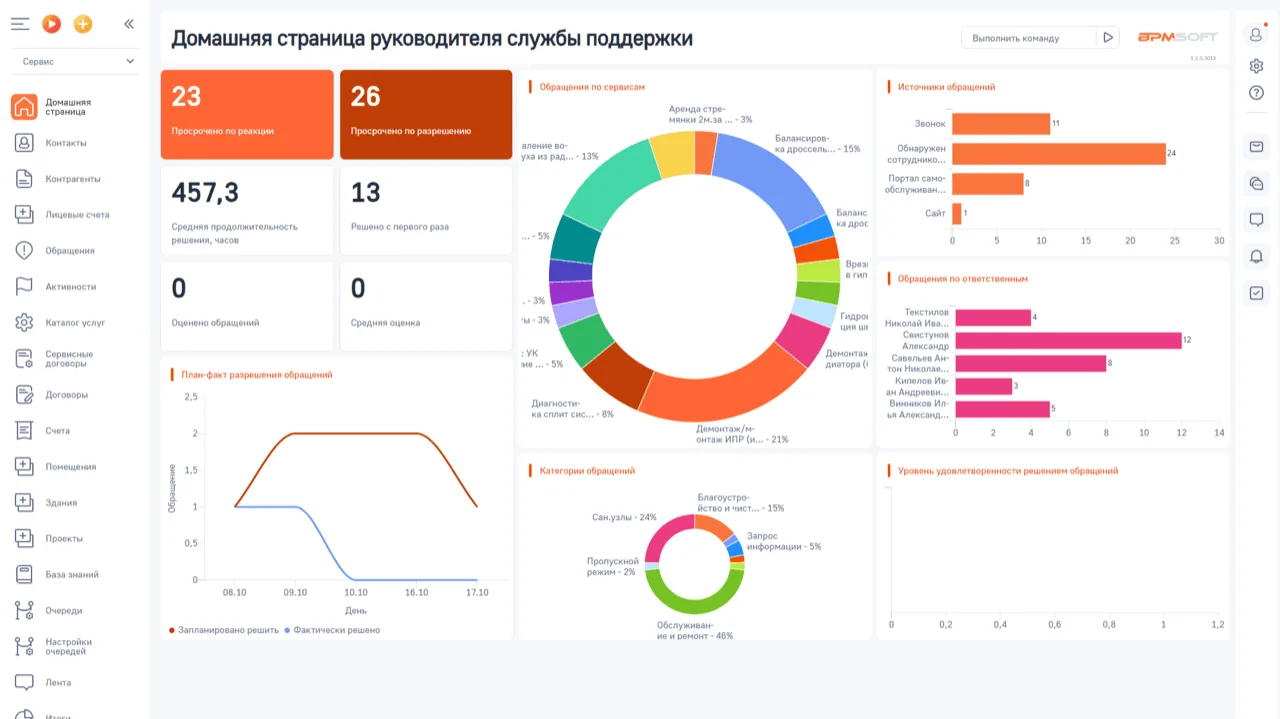Run command with the play arrow button
Viewport: 1280px width, 719px height.
1107,38
